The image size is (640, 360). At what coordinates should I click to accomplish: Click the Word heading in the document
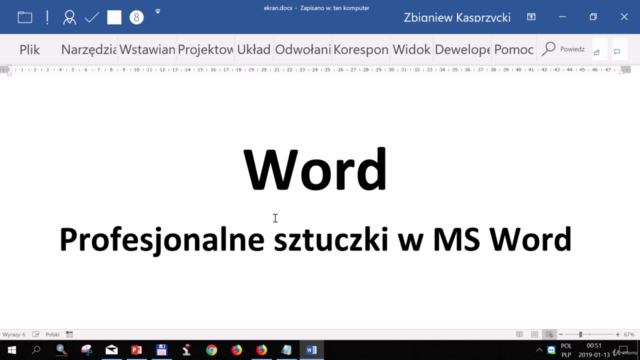[315, 170]
